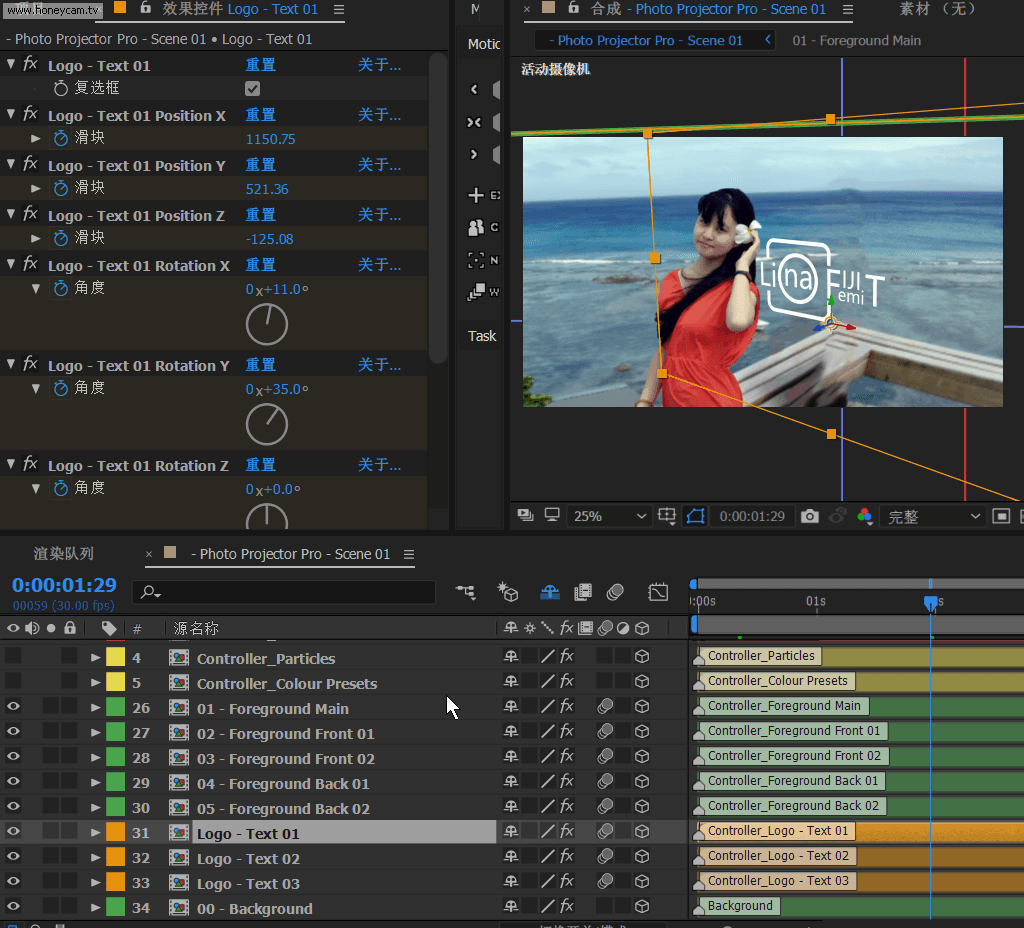The width and height of the screenshot is (1024, 928).
Task: Switch to the 01 - Foreground Main tab
Action: point(856,40)
